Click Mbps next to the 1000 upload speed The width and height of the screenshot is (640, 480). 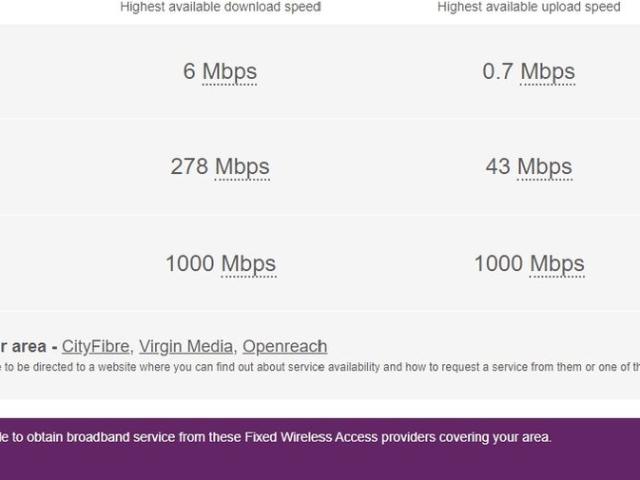pyautogui.click(x=557, y=264)
